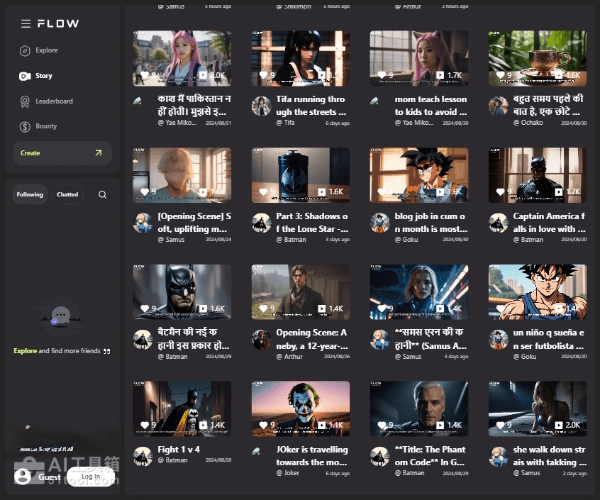Viewport: 600px width, 500px height.
Task: Click the green Explore link to find friends
Action: click(25, 351)
